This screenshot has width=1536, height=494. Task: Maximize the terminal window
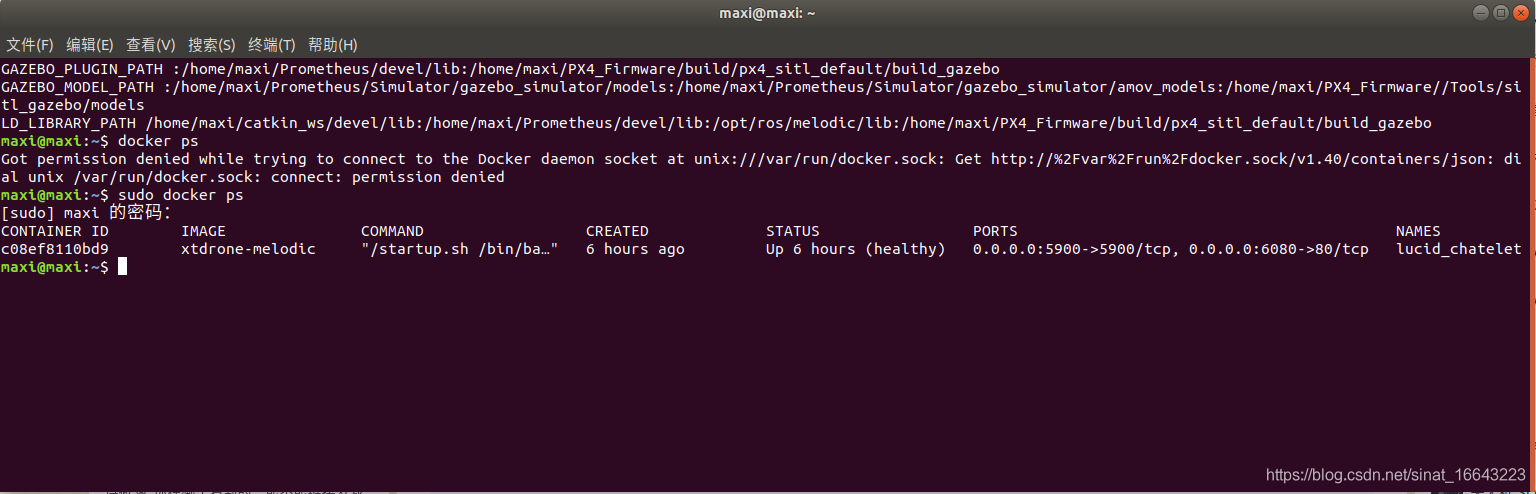pyautogui.click(x=1501, y=13)
